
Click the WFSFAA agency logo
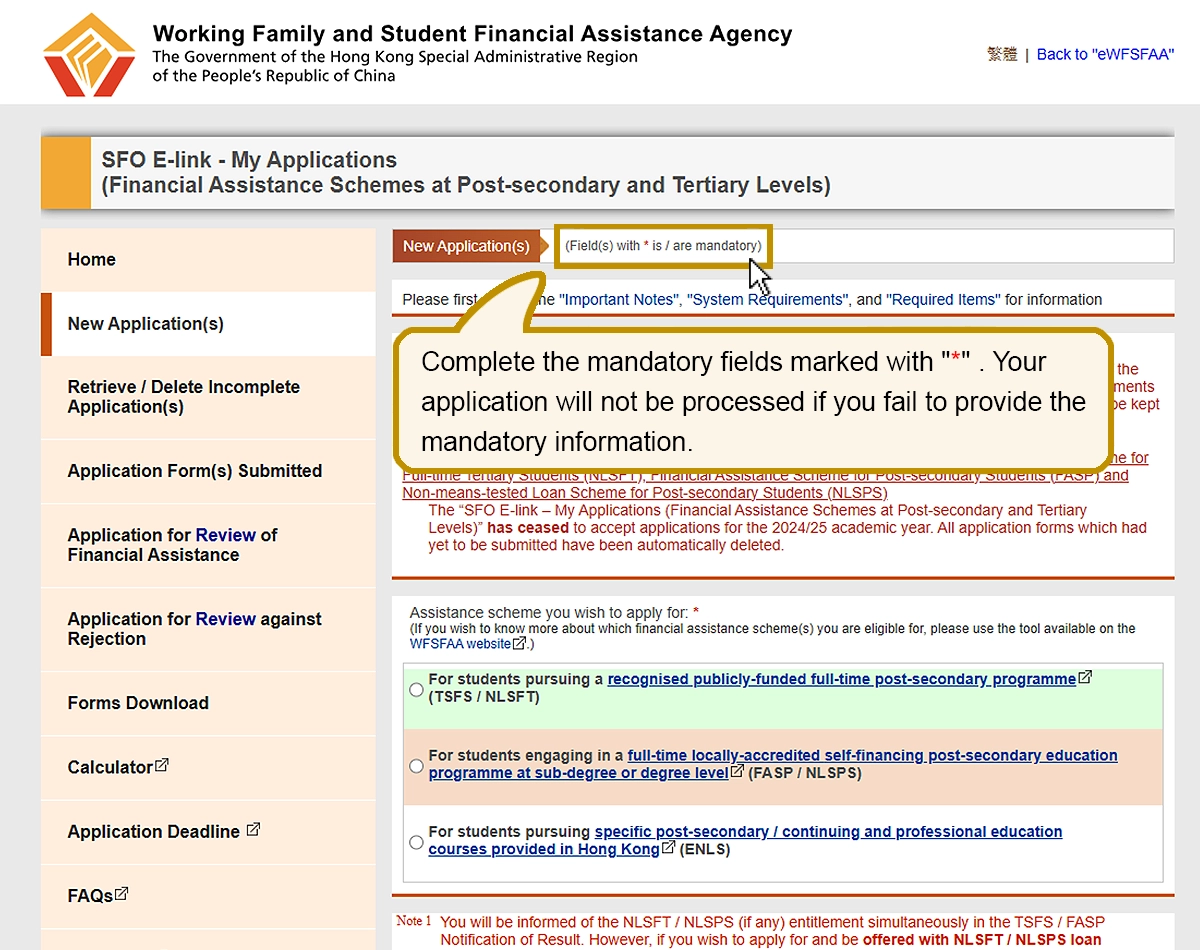89,55
